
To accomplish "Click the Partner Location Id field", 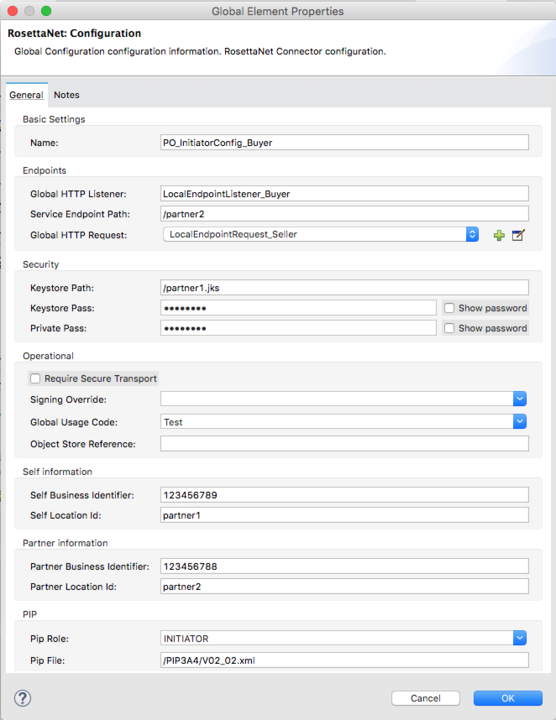I will (344, 586).
